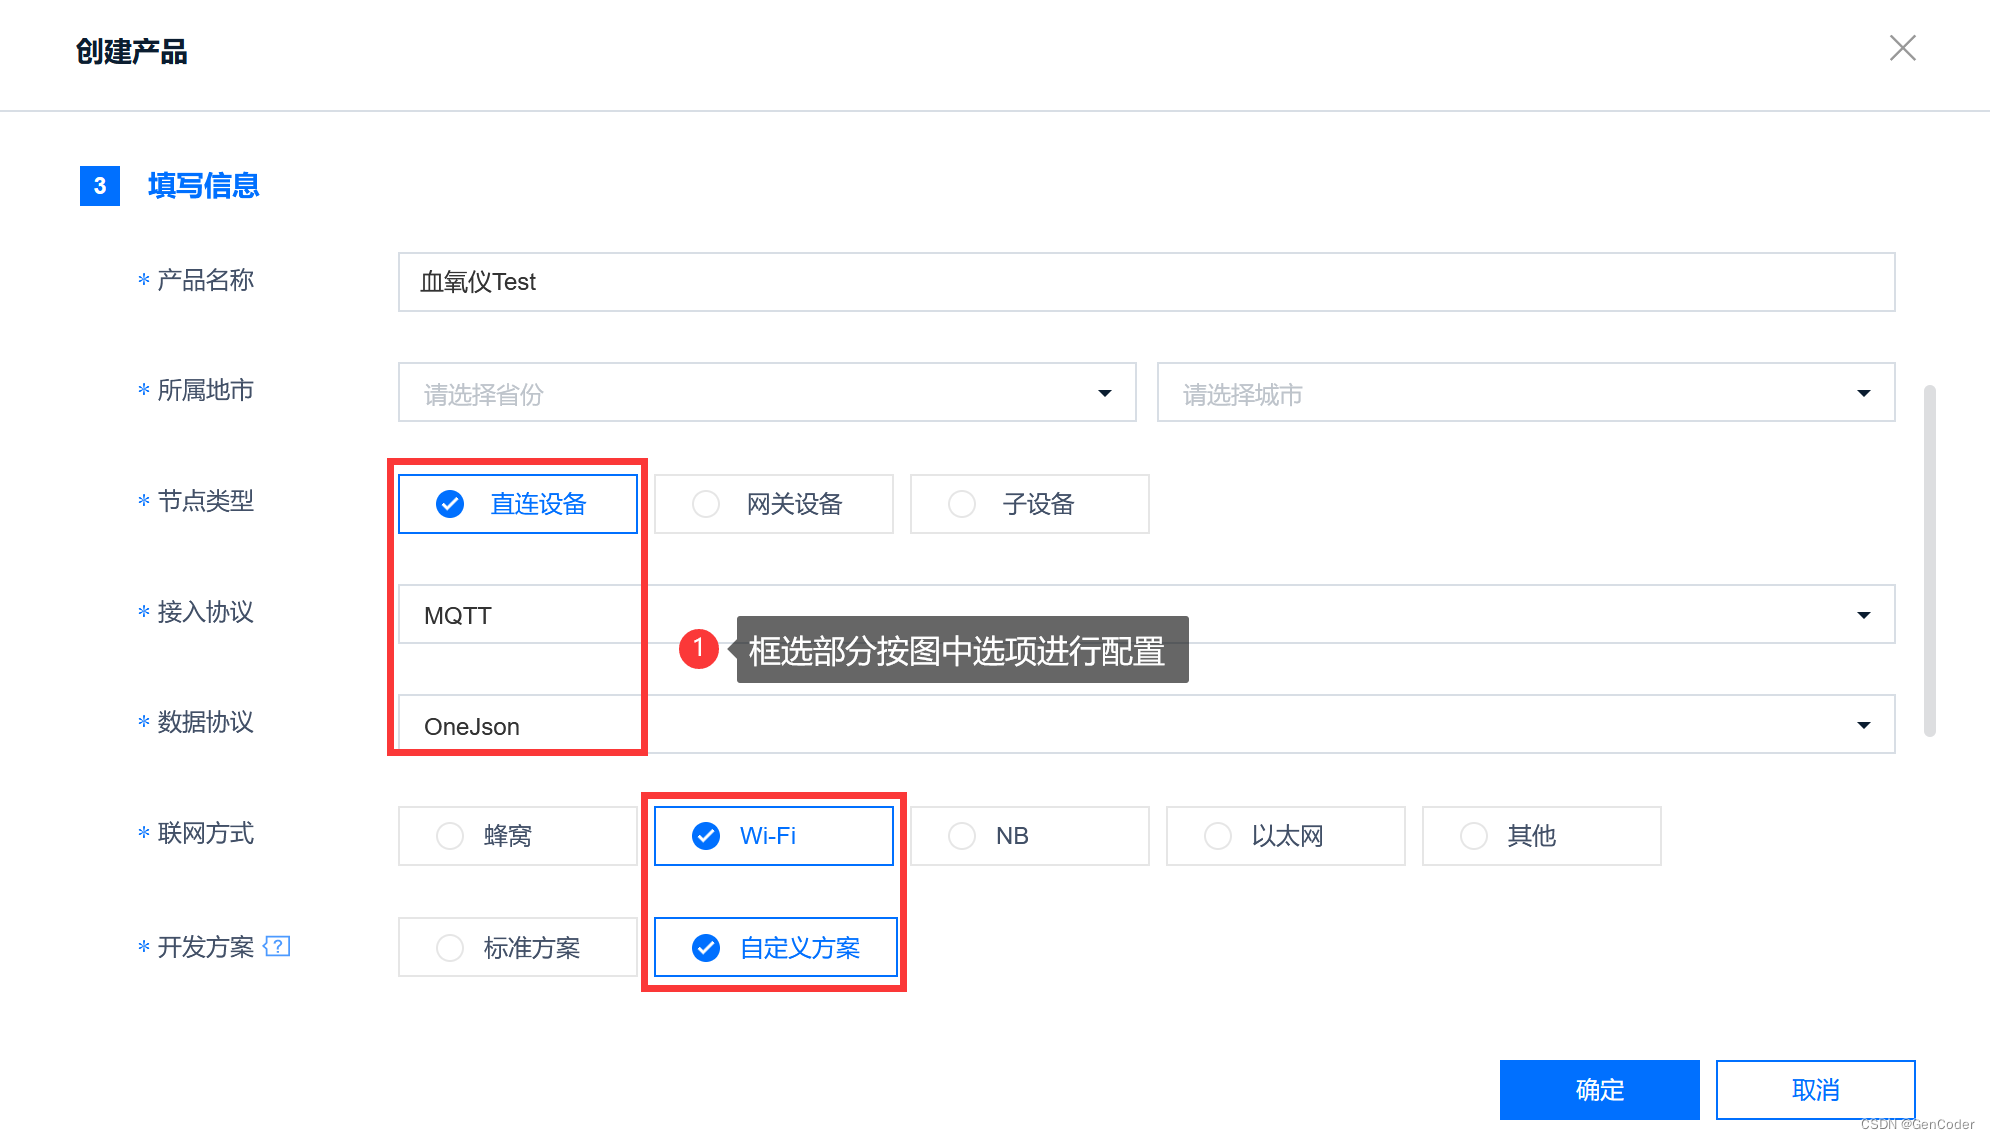Click into the 产品名称 text field
Viewport: 1990px width, 1139px height.
[1145, 282]
